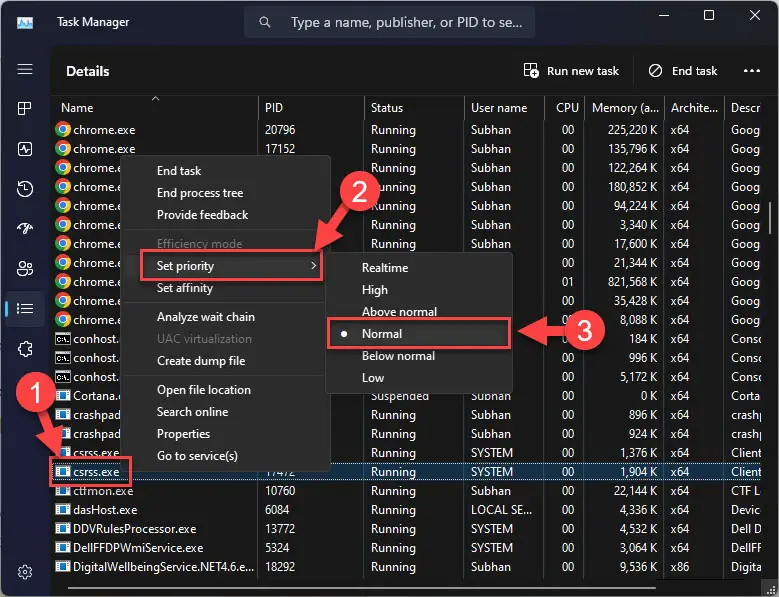Viewport: 779px width, 597px height.
Task: Click the End task circle-slash icon
Action: tap(655, 71)
